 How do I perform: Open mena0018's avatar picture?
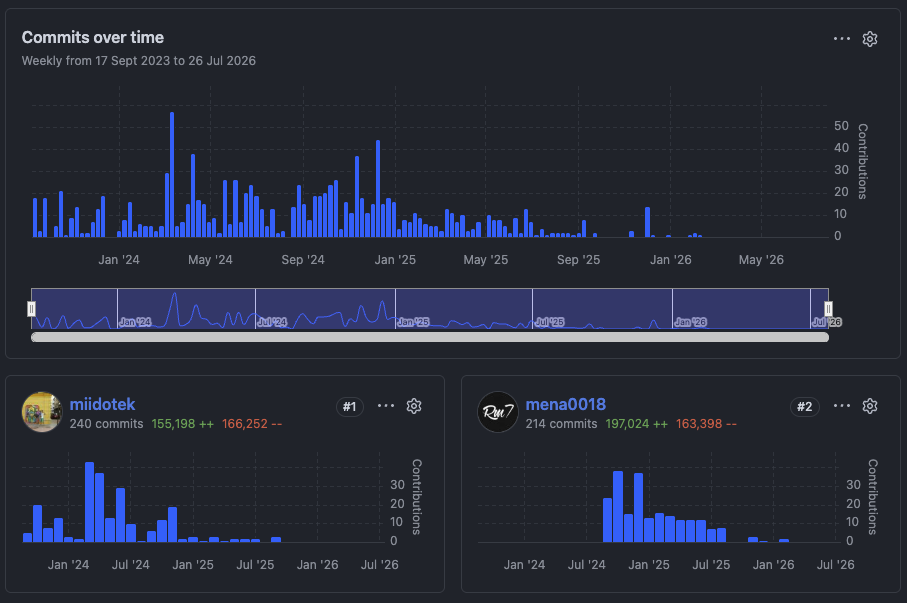coord(498,412)
